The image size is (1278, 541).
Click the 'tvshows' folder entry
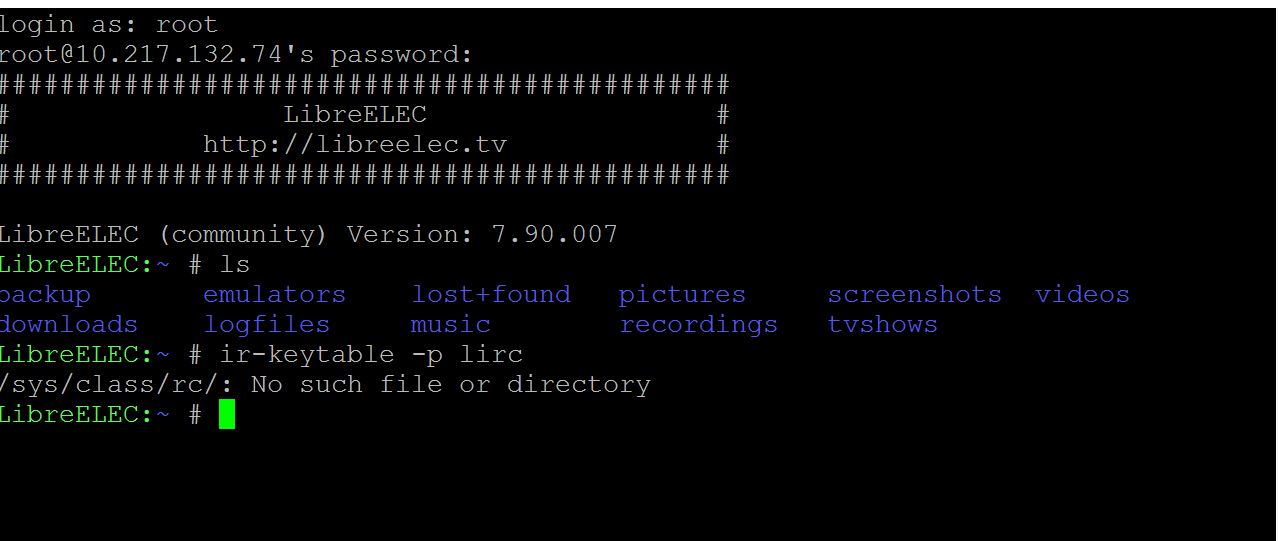(x=882, y=325)
